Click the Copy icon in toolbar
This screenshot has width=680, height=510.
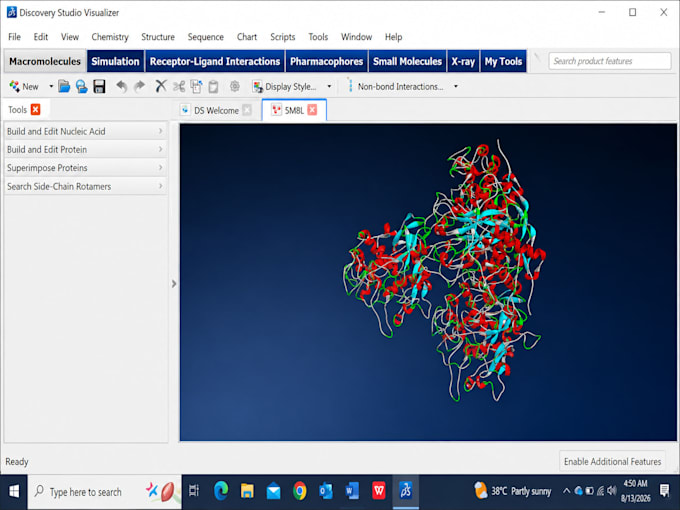coord(196,87)
